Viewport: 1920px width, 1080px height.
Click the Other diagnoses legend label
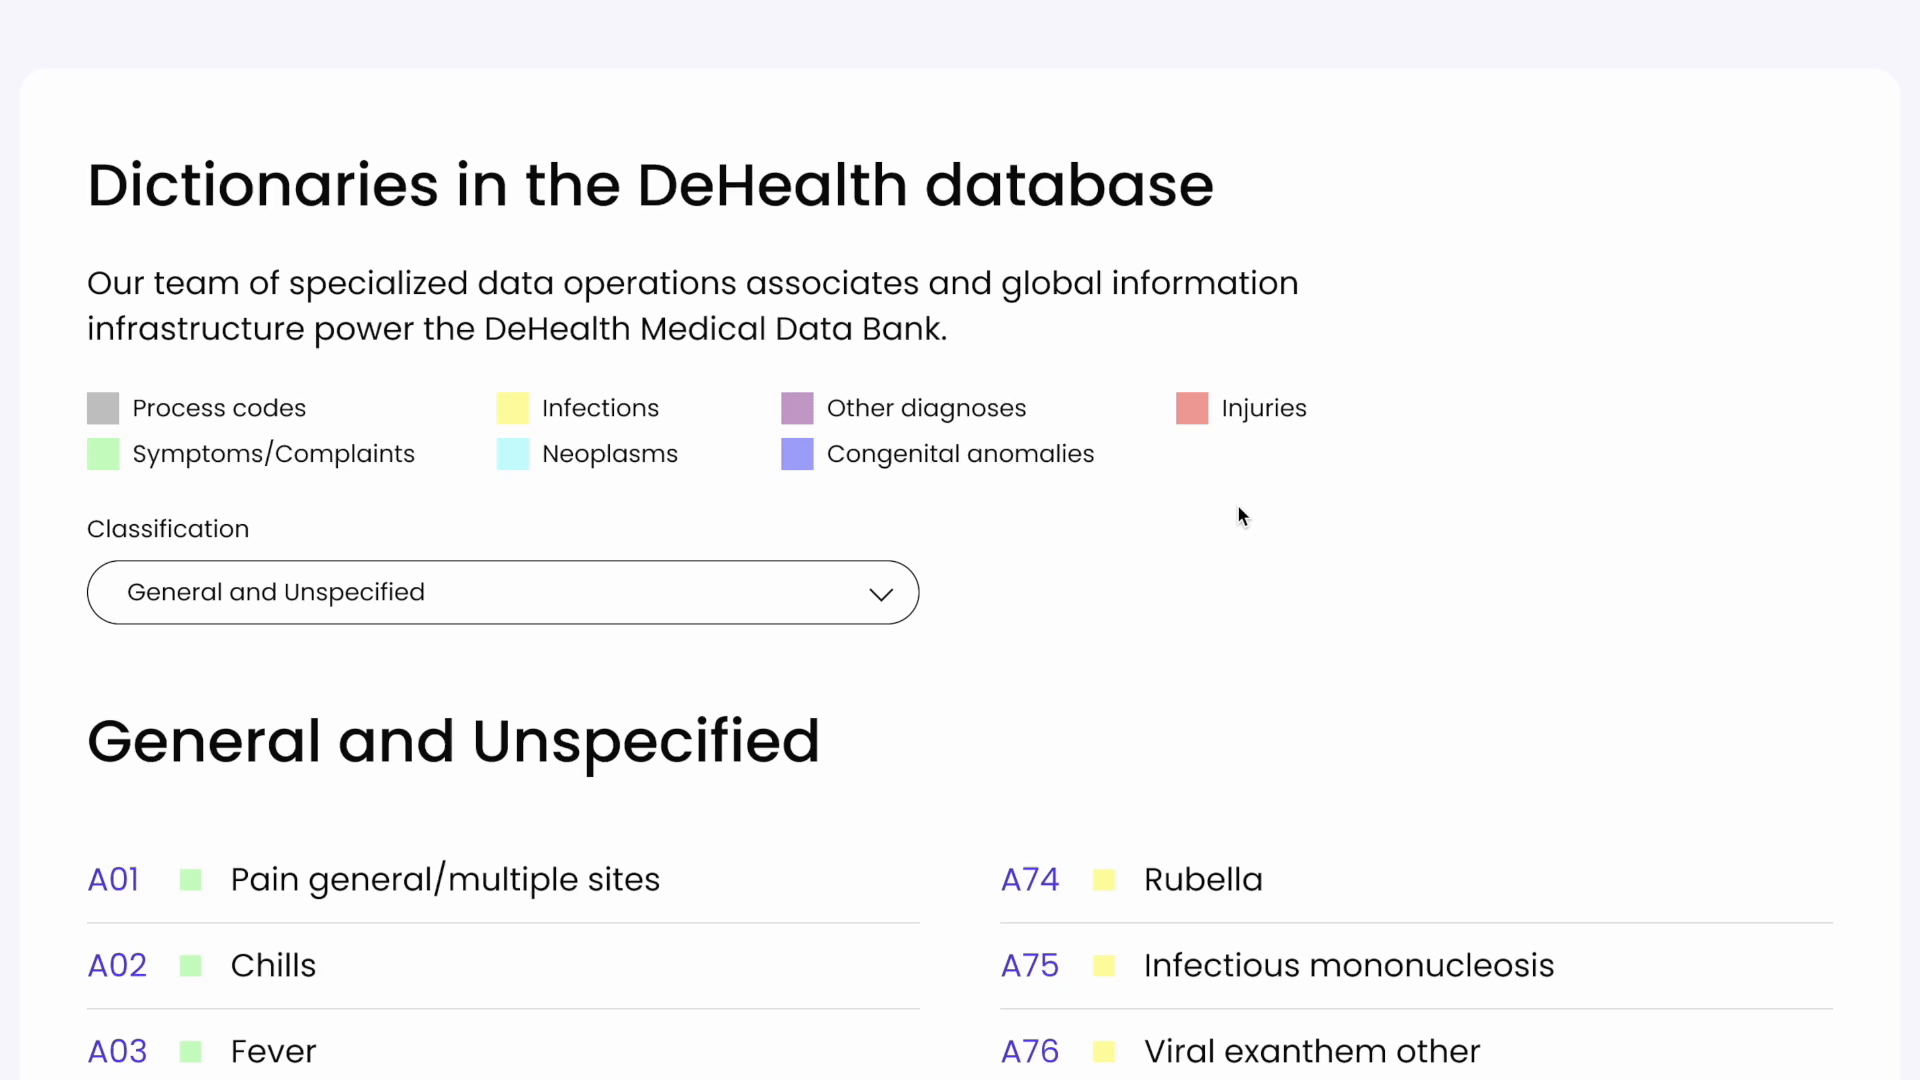[x=927, y=408]
